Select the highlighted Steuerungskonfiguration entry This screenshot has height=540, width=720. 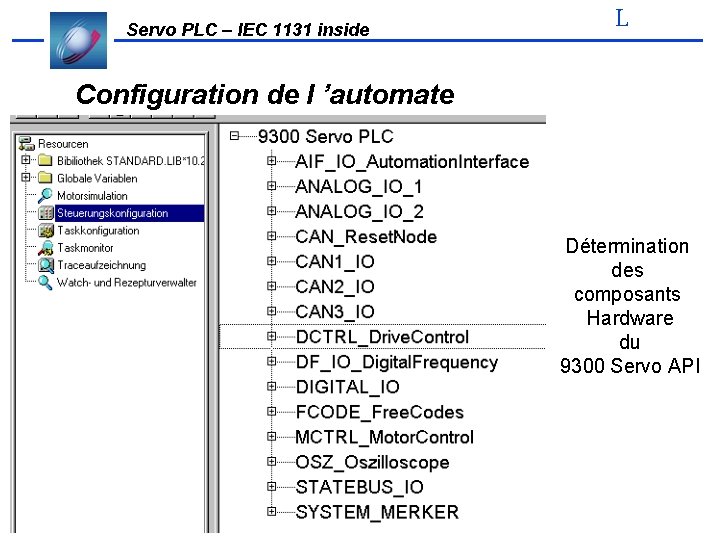tap(129, 213)
